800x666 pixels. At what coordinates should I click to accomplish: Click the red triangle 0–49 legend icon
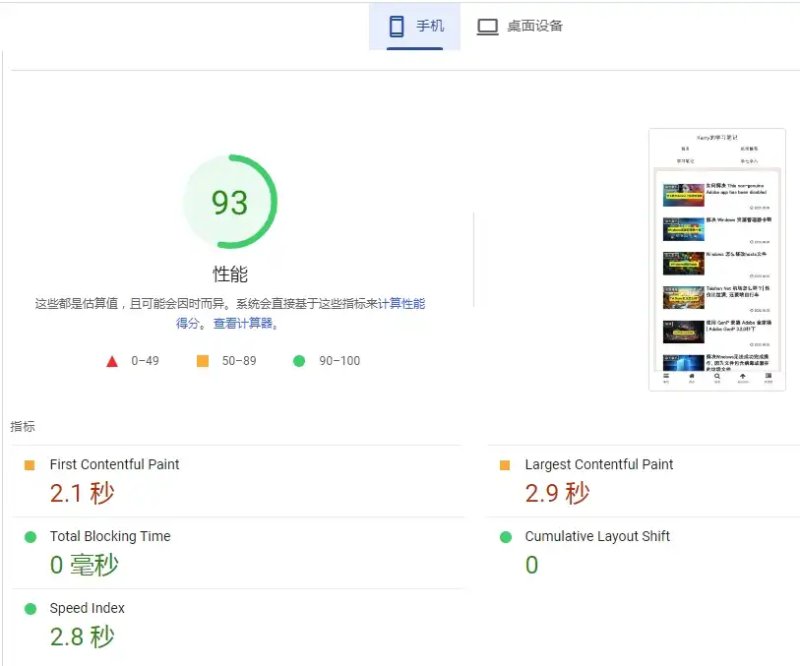pyautogui.click(x=112, y=362)
